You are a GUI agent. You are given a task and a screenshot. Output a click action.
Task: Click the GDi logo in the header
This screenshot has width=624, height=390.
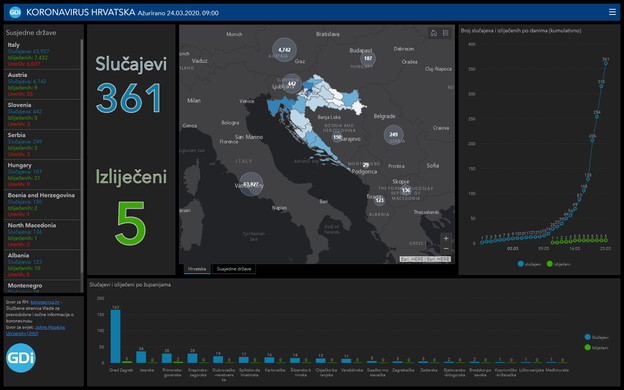tap(15, 12)
